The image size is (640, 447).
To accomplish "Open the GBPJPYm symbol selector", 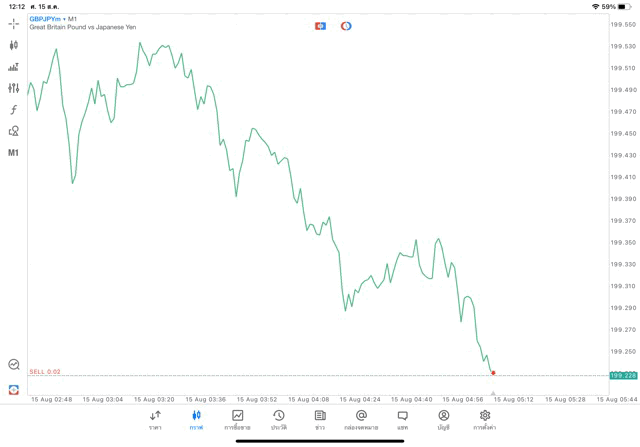I will (x=43, y=19).
